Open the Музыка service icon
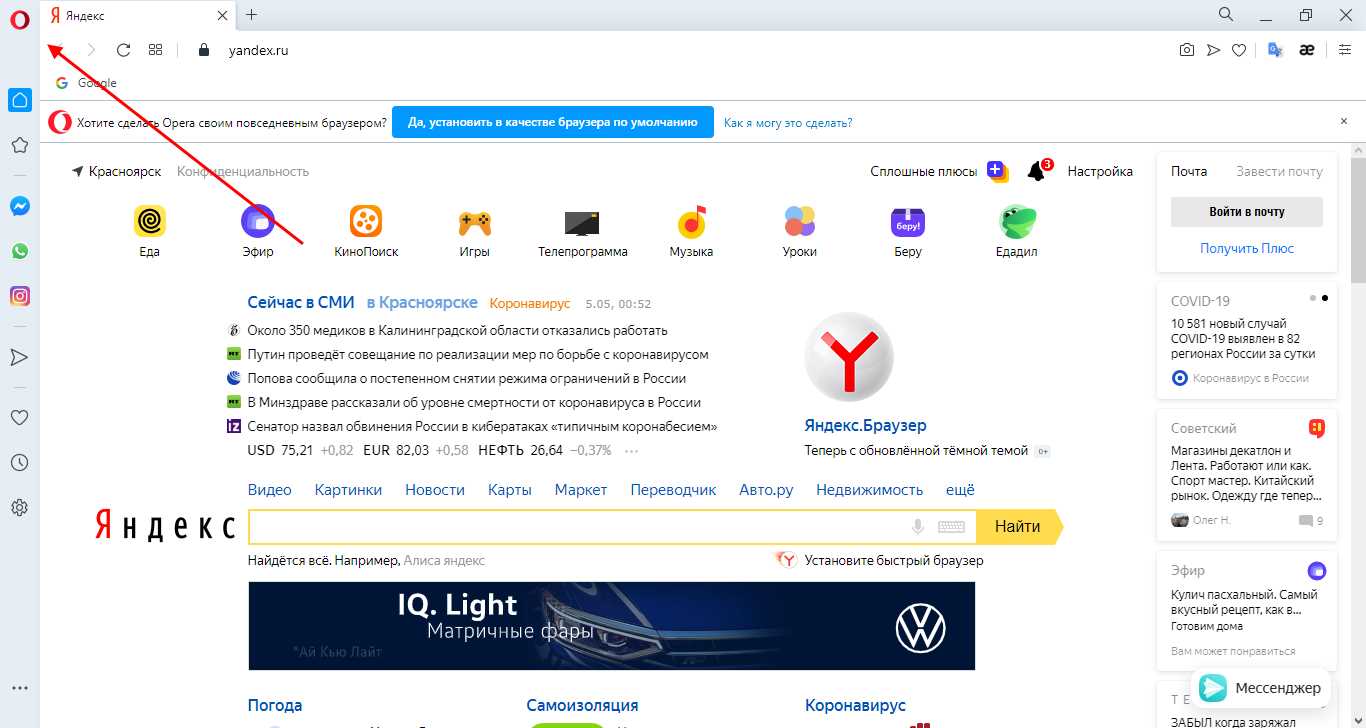The height and width of the screenshot is (728, 1366). pos(691,221)
